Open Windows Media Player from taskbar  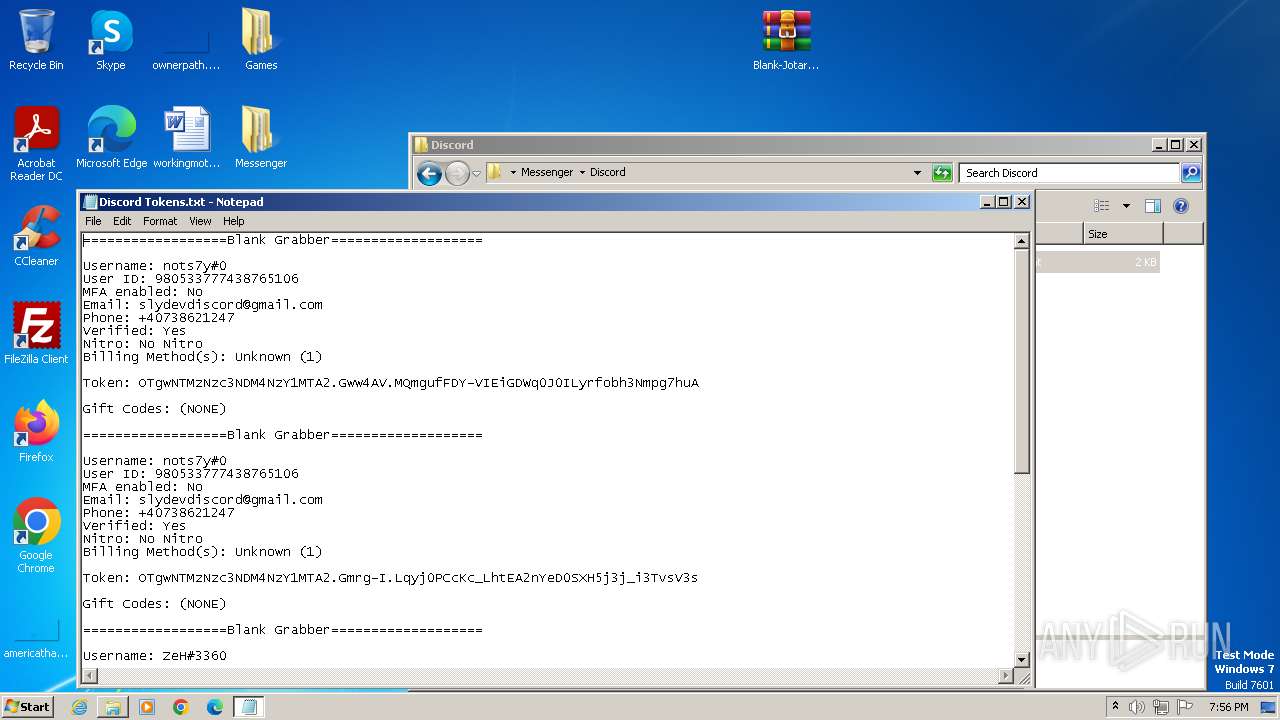point(147,707)
